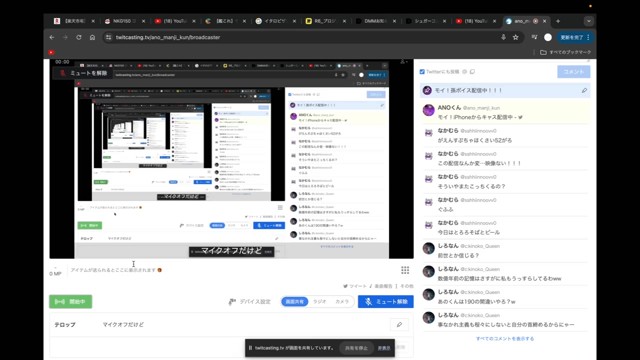This screenshot has width=640, height=360.
Task: Open しろなん avatar on 前世とか信じる comment
Action: click(429, 248)
